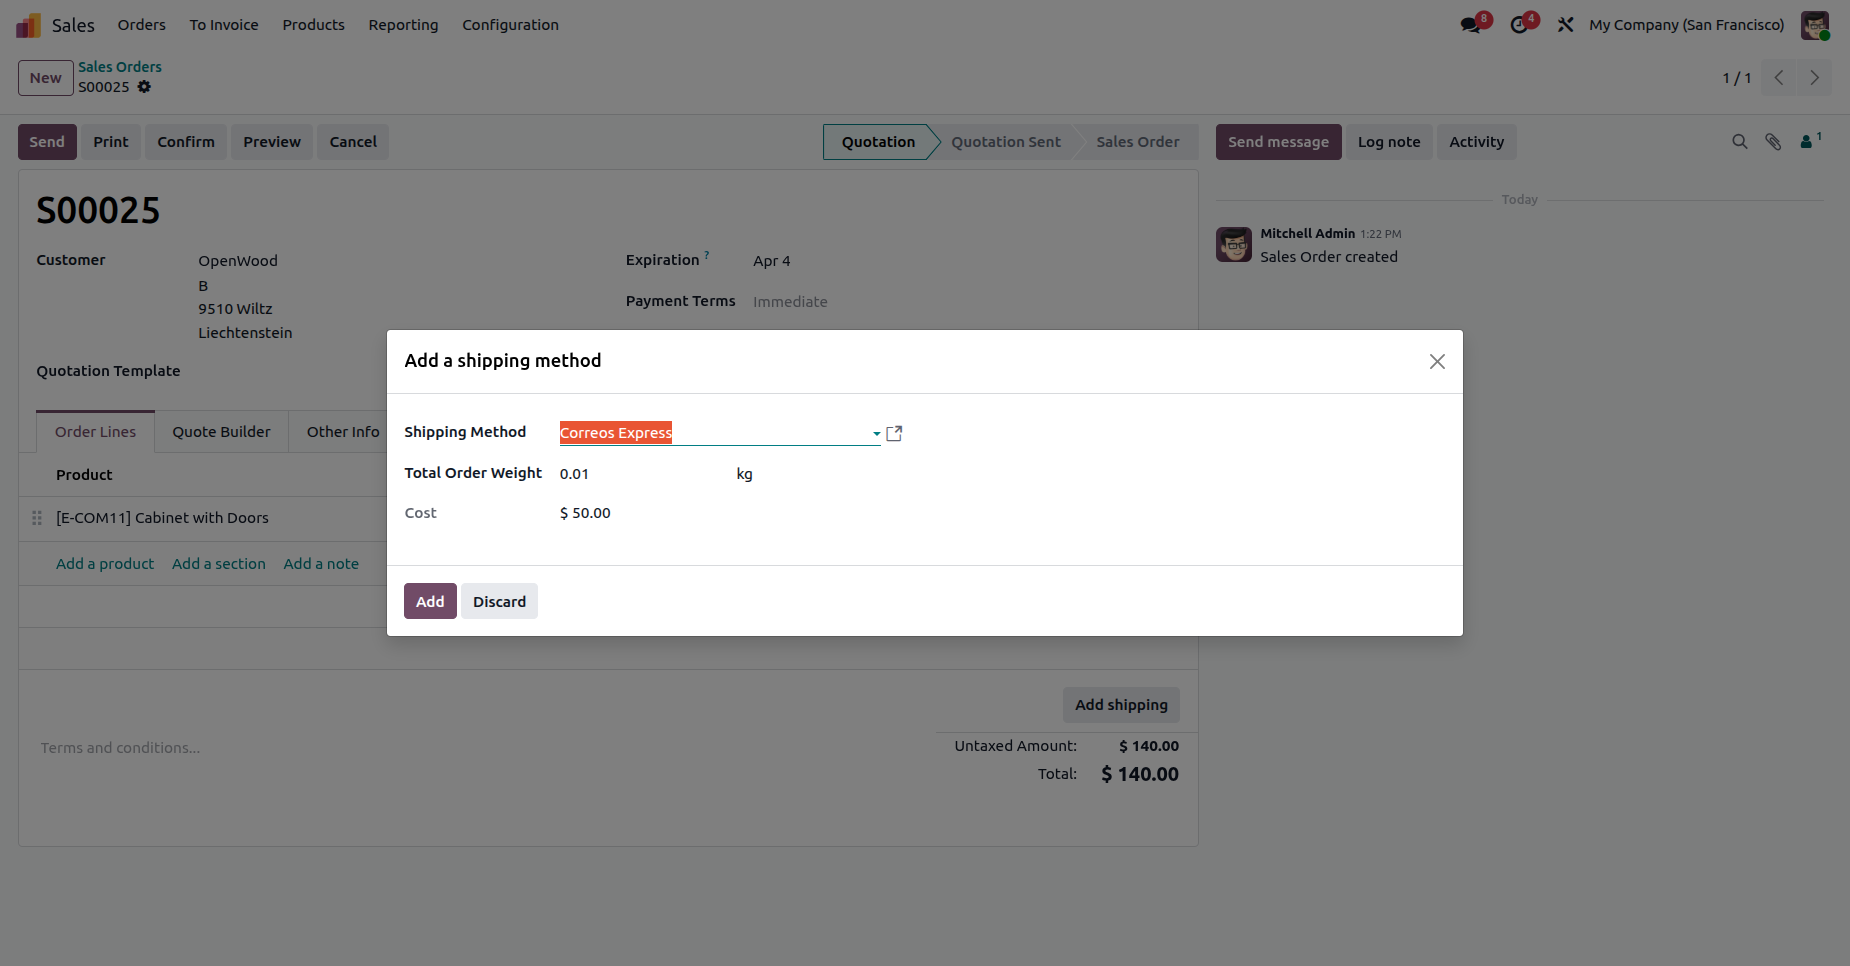Open external link icon beside Shipping Method

[894, 433]
